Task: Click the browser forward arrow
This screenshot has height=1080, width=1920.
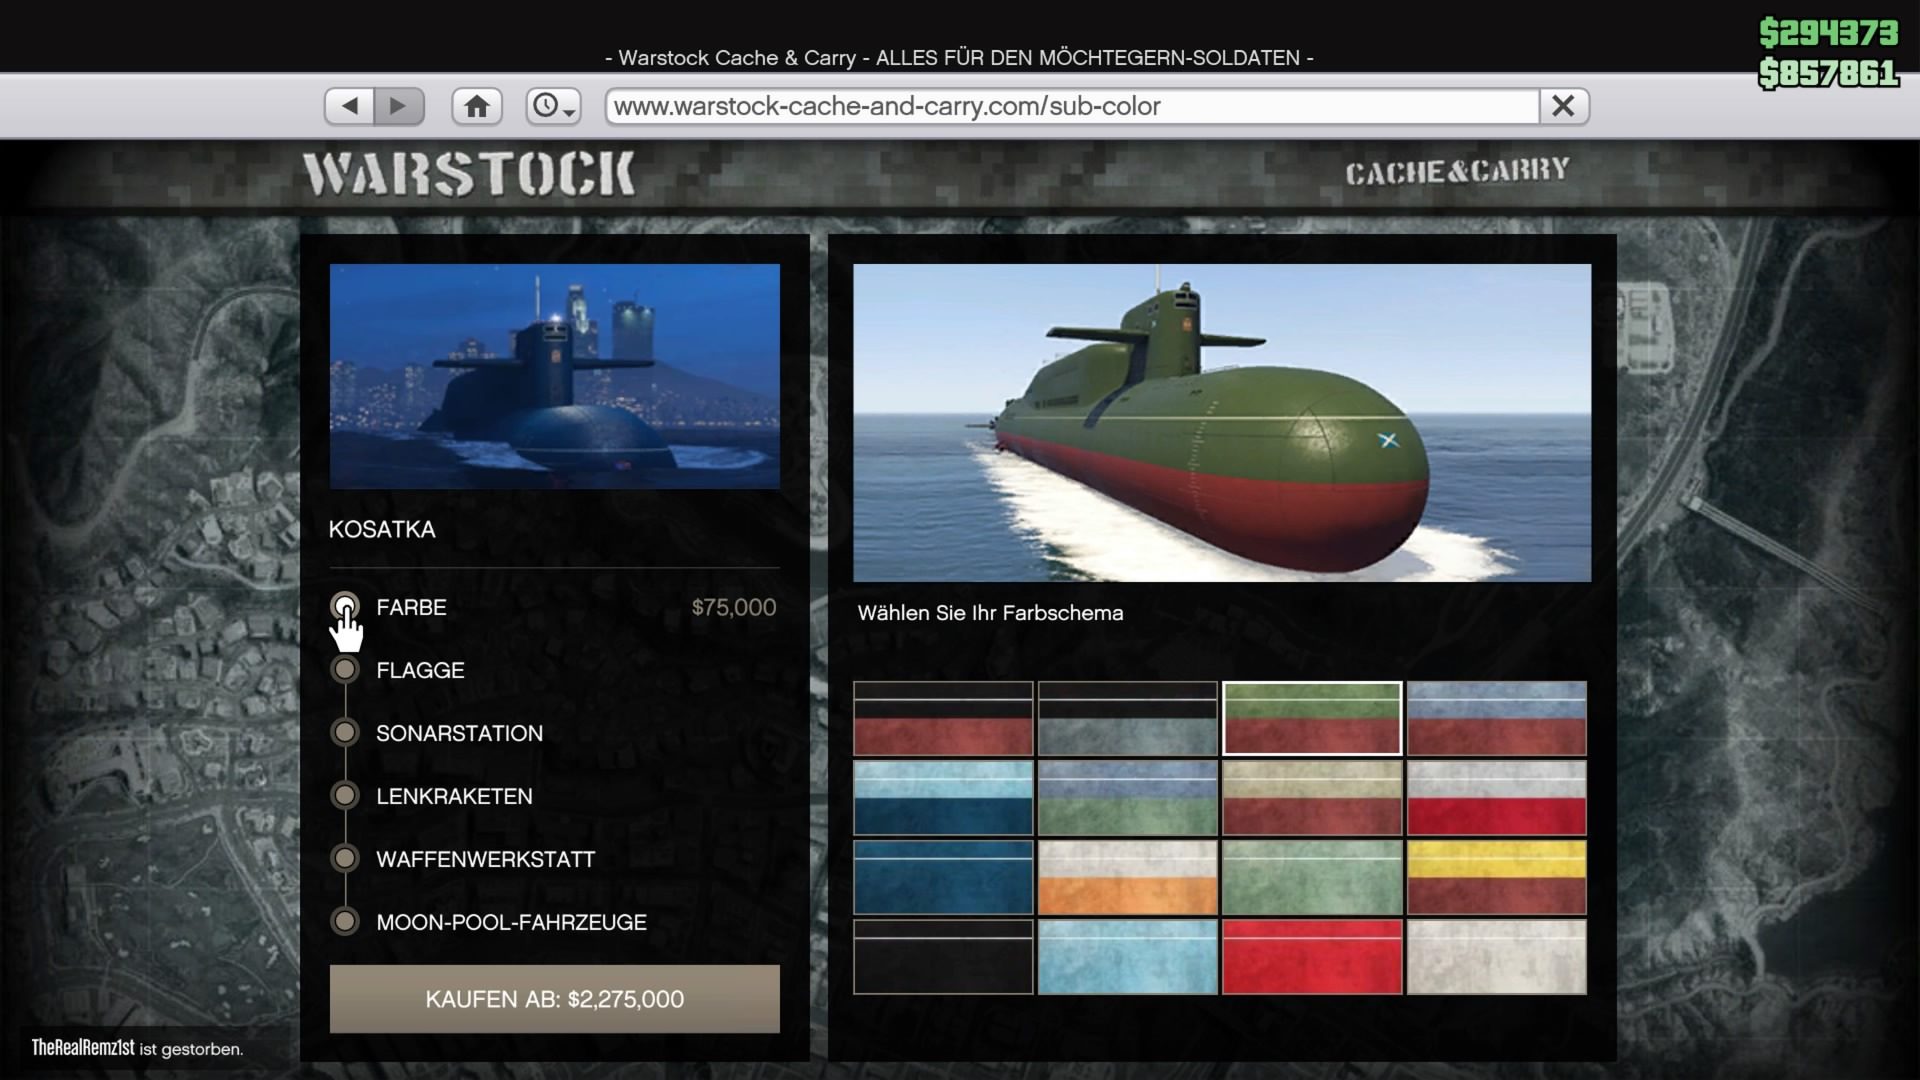Action: click(x=398, y=106)
